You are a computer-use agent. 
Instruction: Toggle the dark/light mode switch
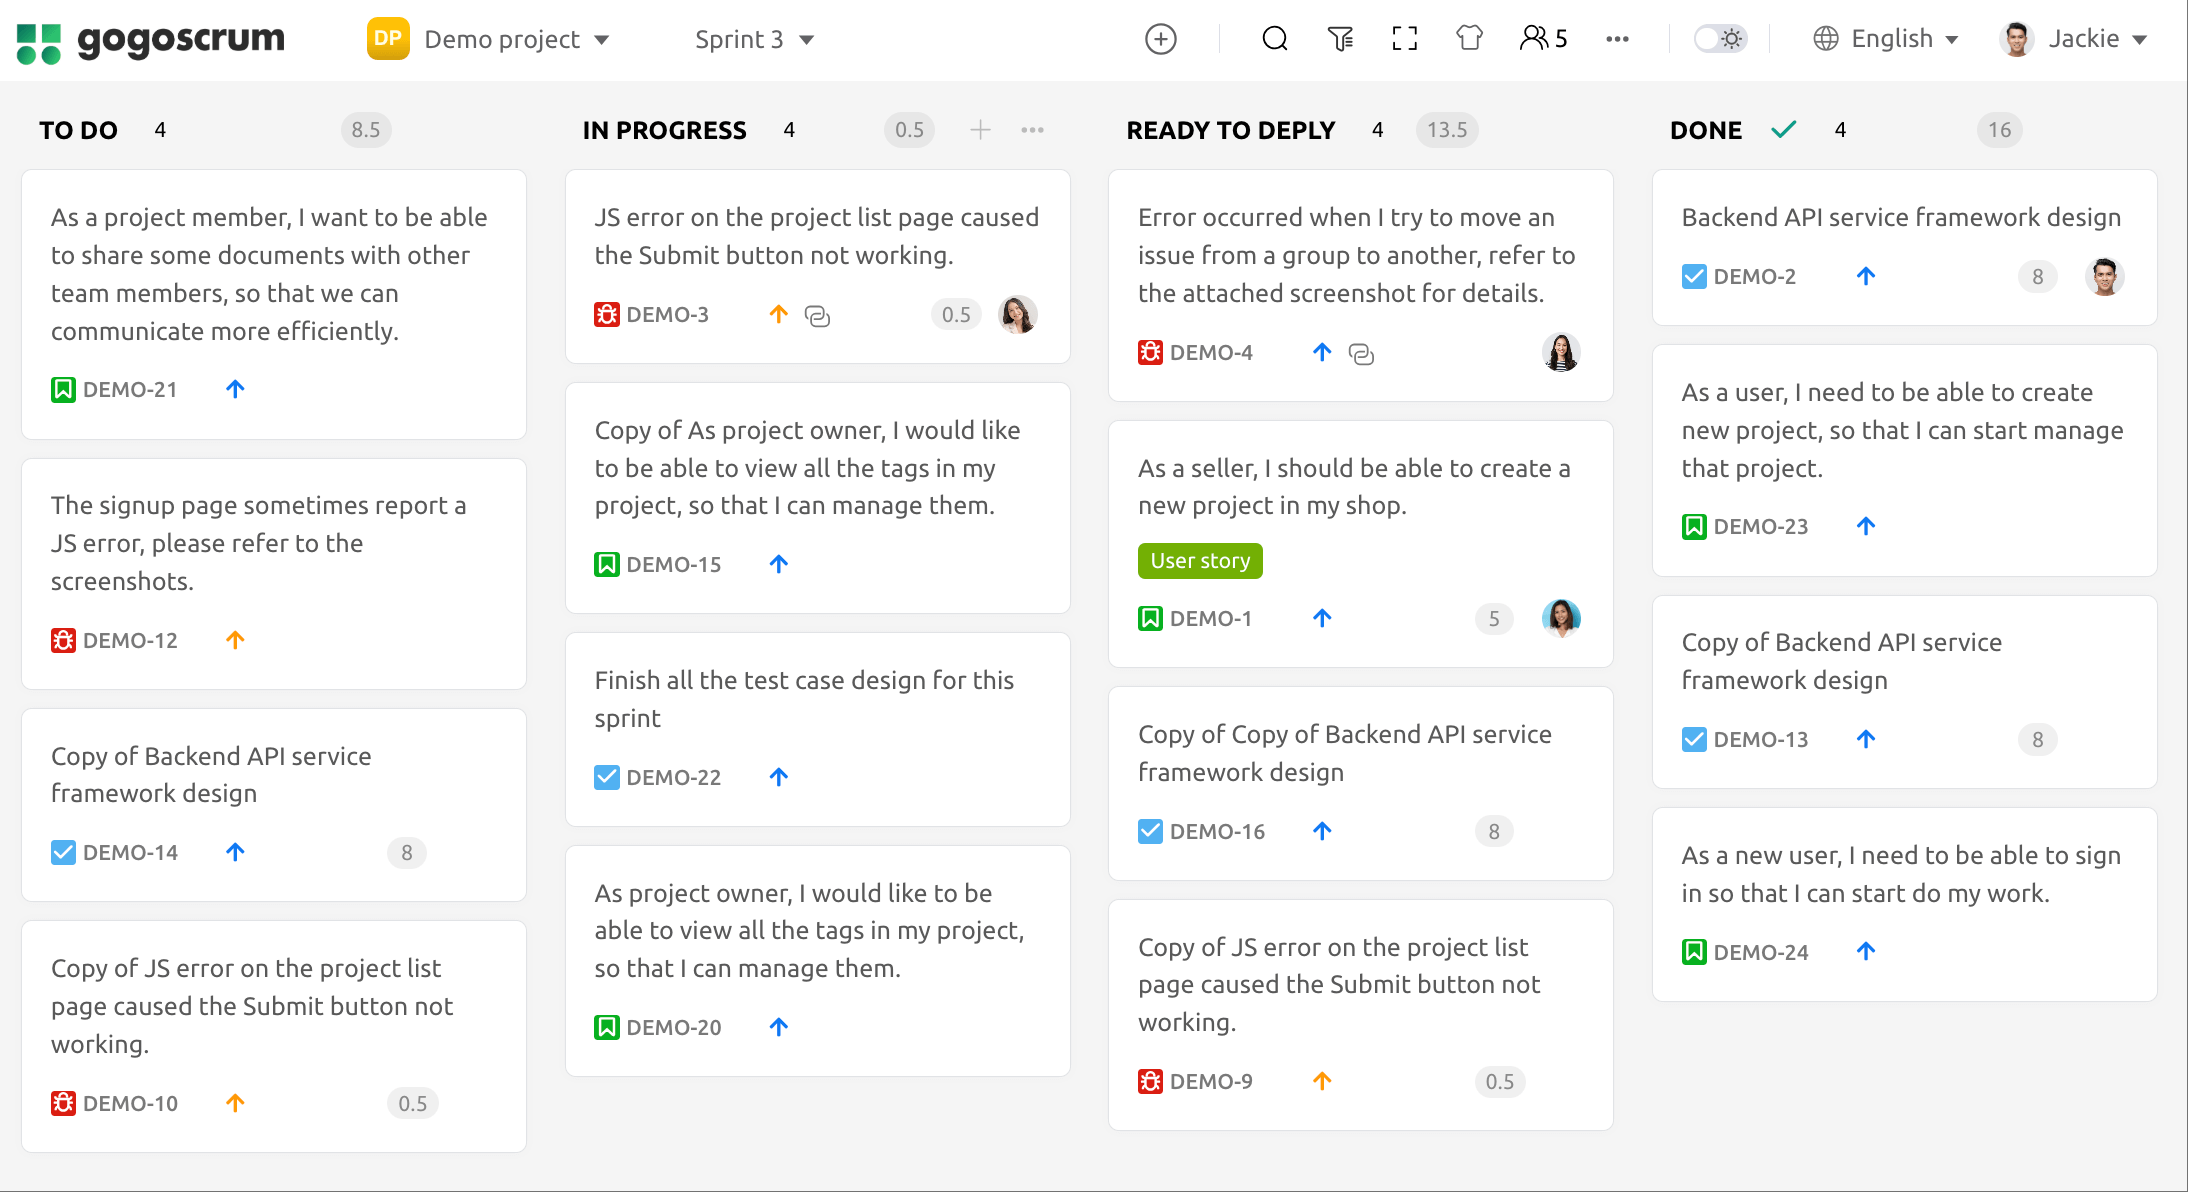click(x=1720, y=39)
